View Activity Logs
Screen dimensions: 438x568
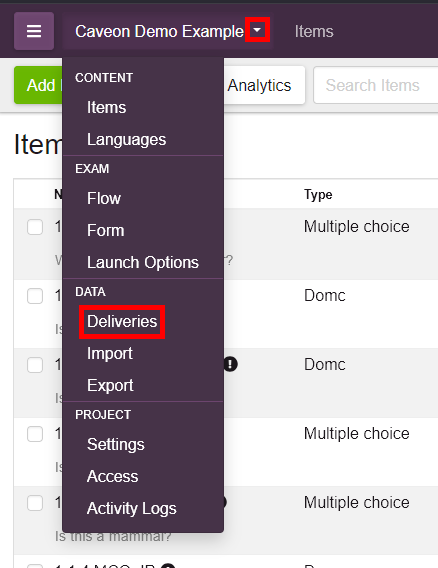coord(132,508)
